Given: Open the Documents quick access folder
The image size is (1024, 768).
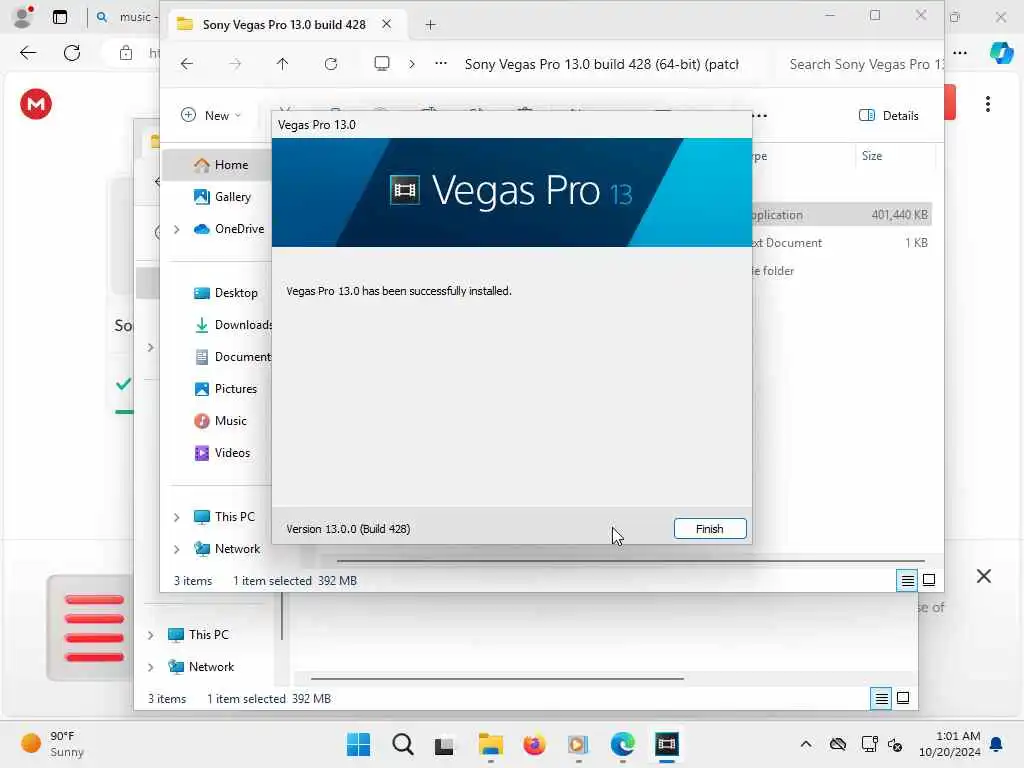Looking at the screenshot, I should pyautogui.click(x=232, y=357).
